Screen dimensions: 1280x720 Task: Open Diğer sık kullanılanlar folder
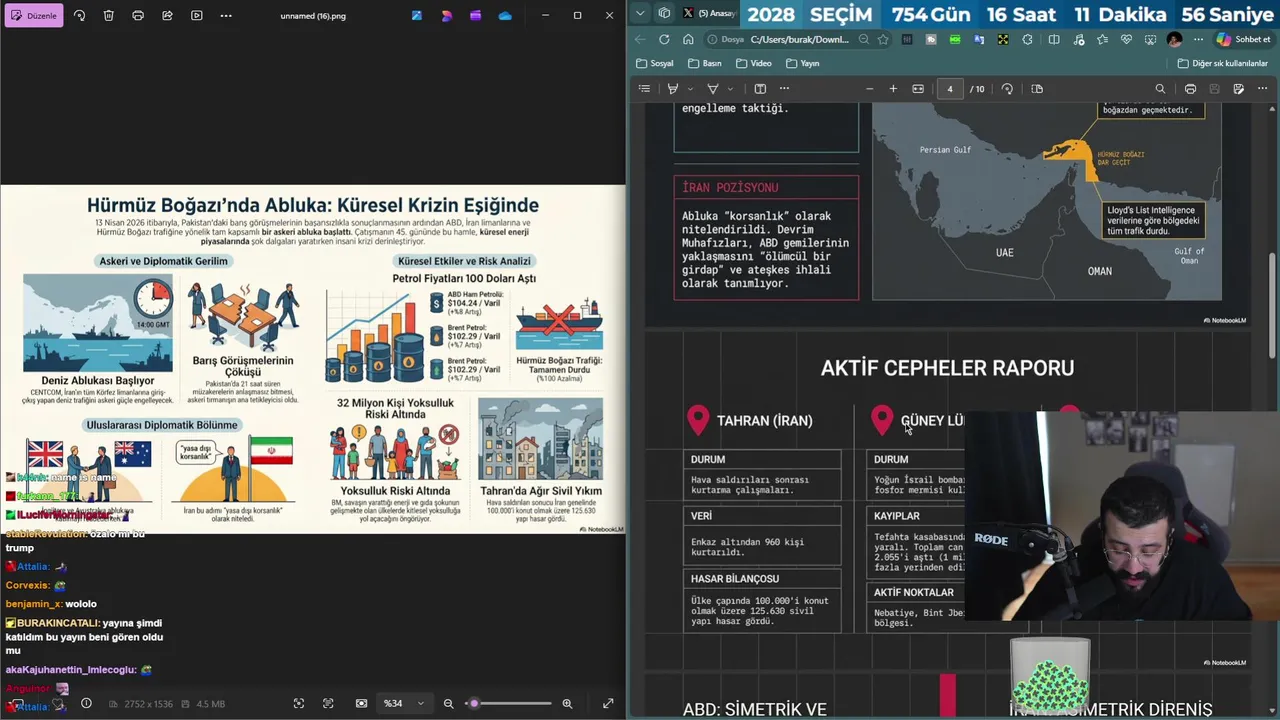point(1222,63)
